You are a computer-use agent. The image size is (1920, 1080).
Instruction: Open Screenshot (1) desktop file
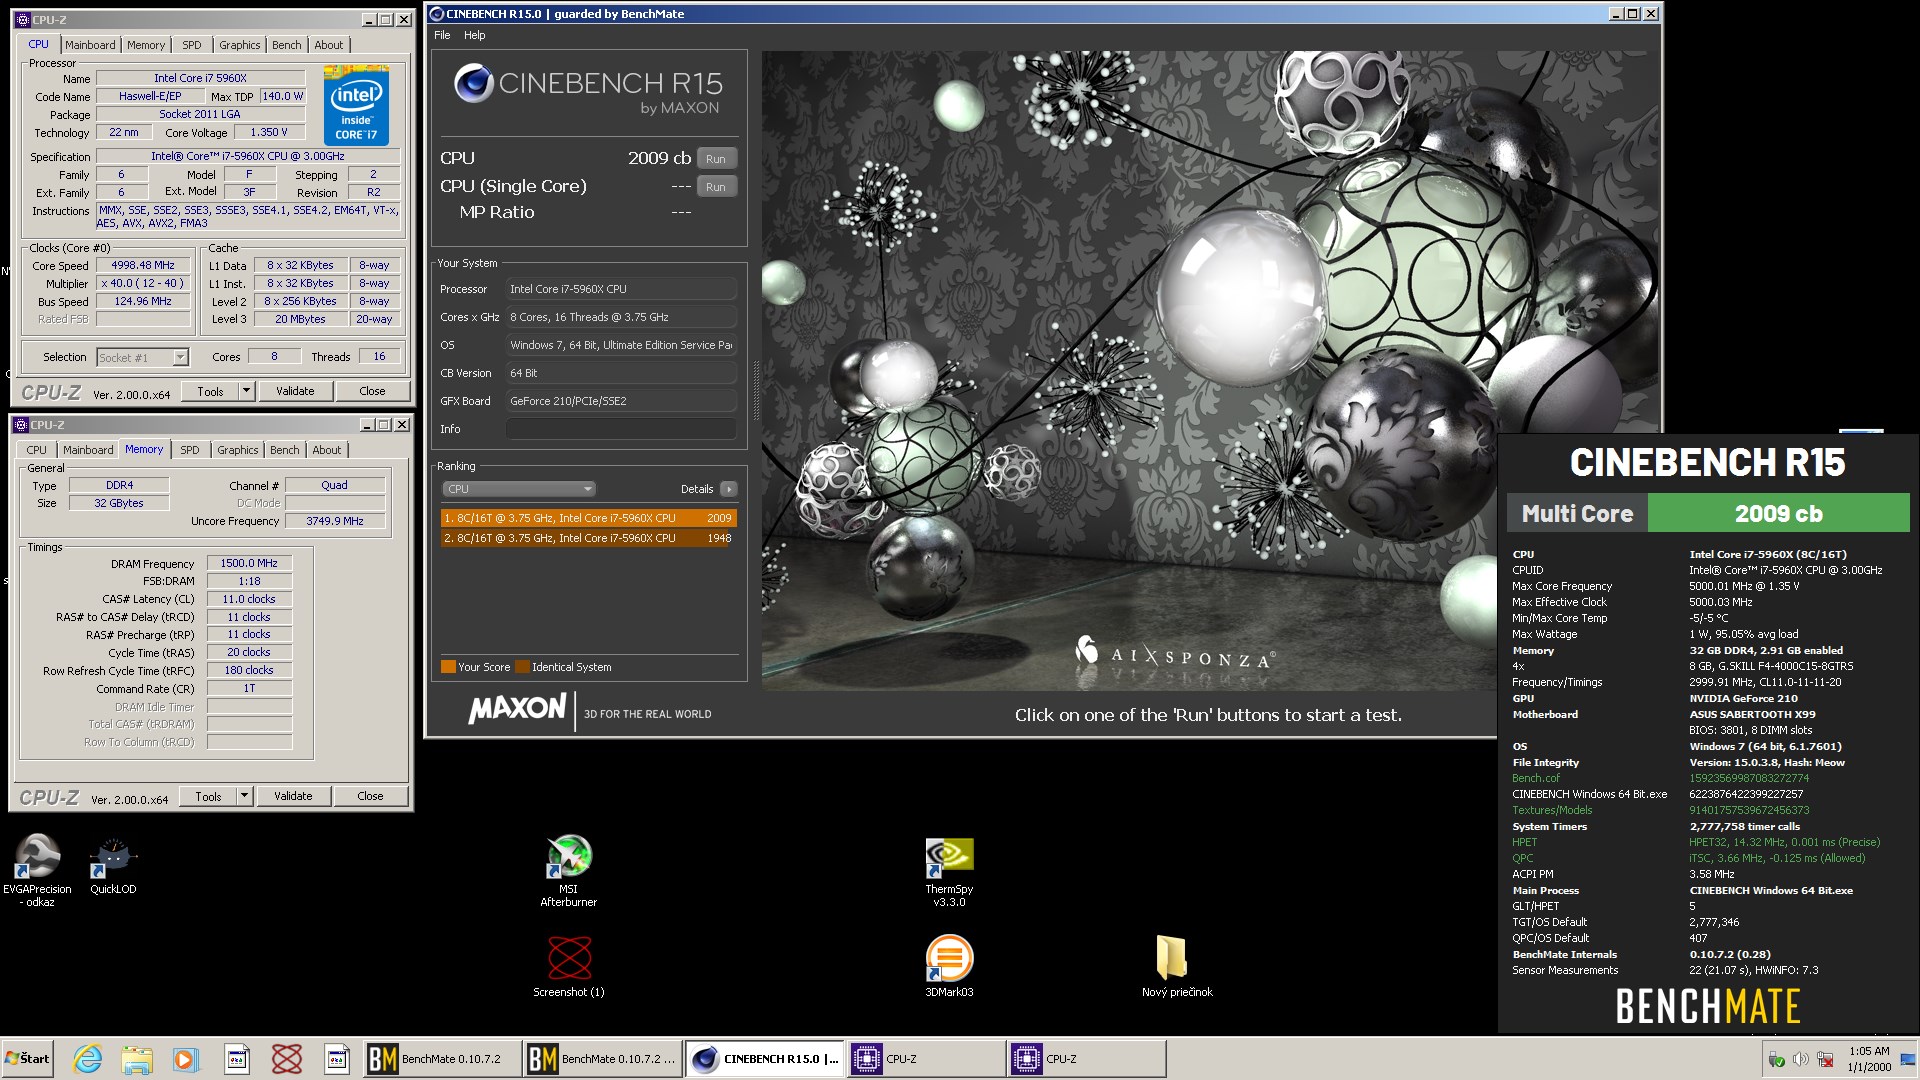pyautogui.click(x=569, y=967)
